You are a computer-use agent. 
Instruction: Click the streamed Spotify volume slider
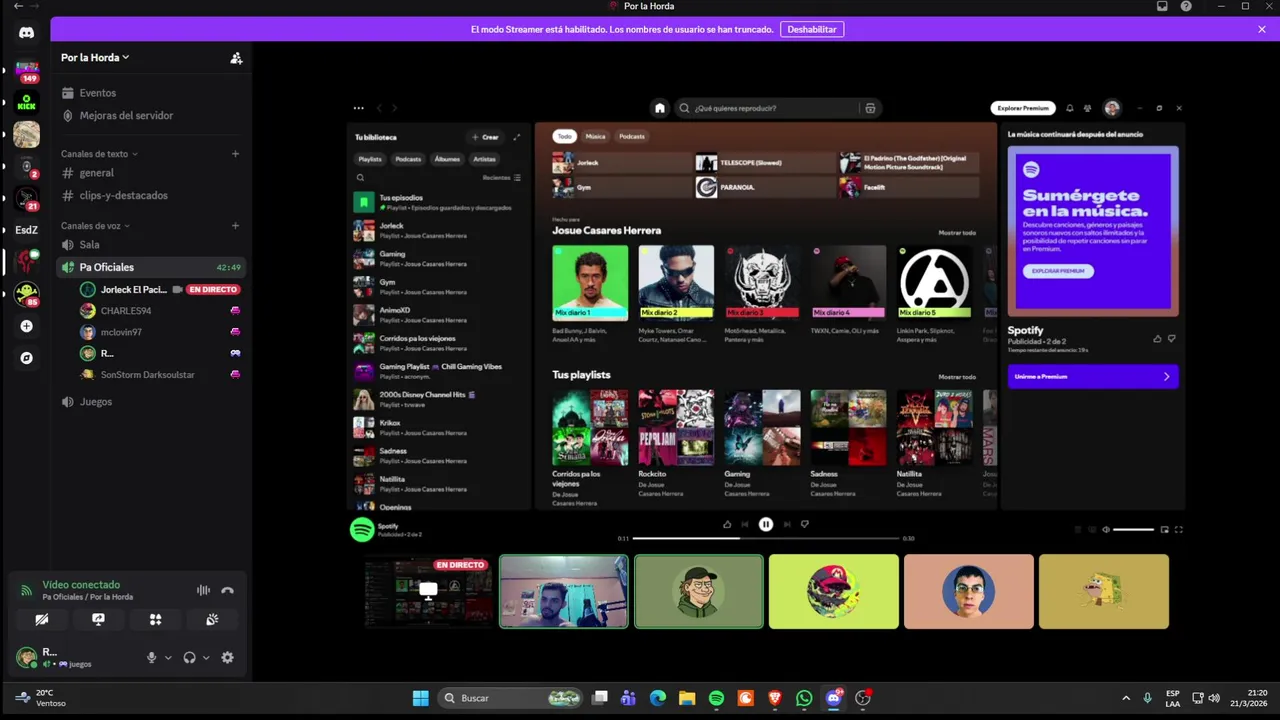click(1133, 530)
